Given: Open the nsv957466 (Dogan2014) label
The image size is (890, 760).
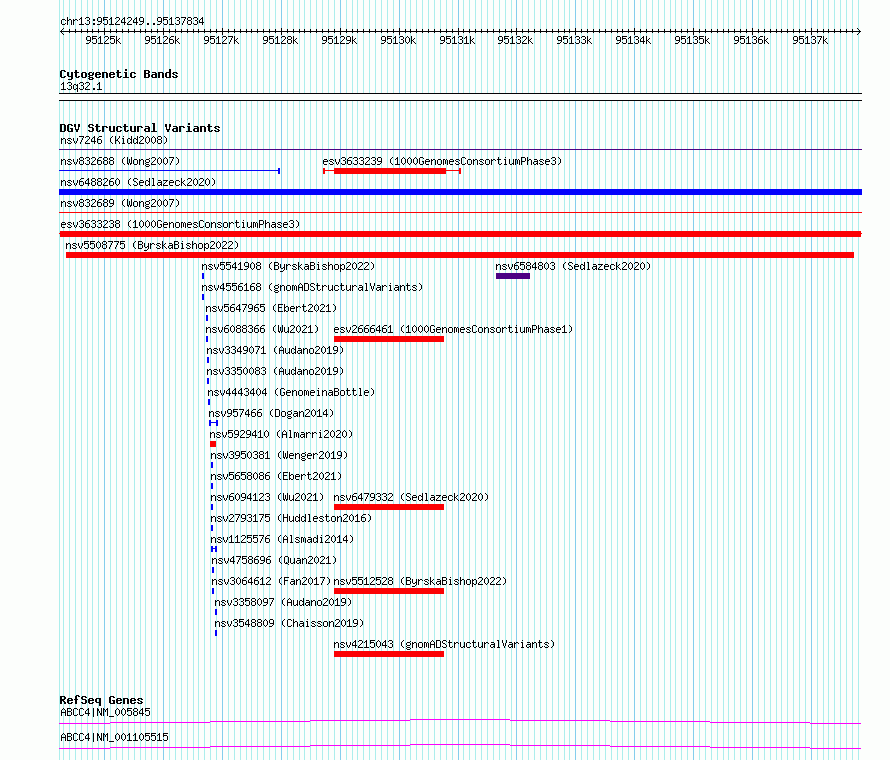Looking at the screenshot, I should pos(271,413).
